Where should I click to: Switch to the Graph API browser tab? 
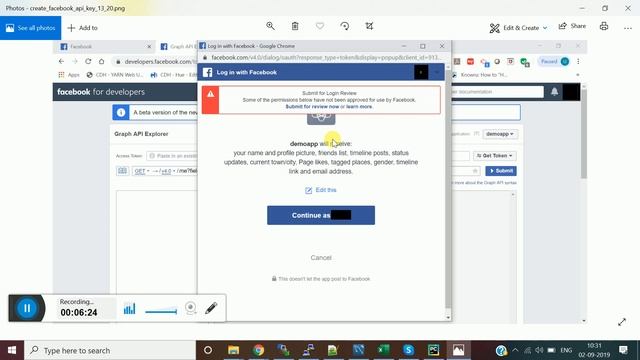coord(178,47)
